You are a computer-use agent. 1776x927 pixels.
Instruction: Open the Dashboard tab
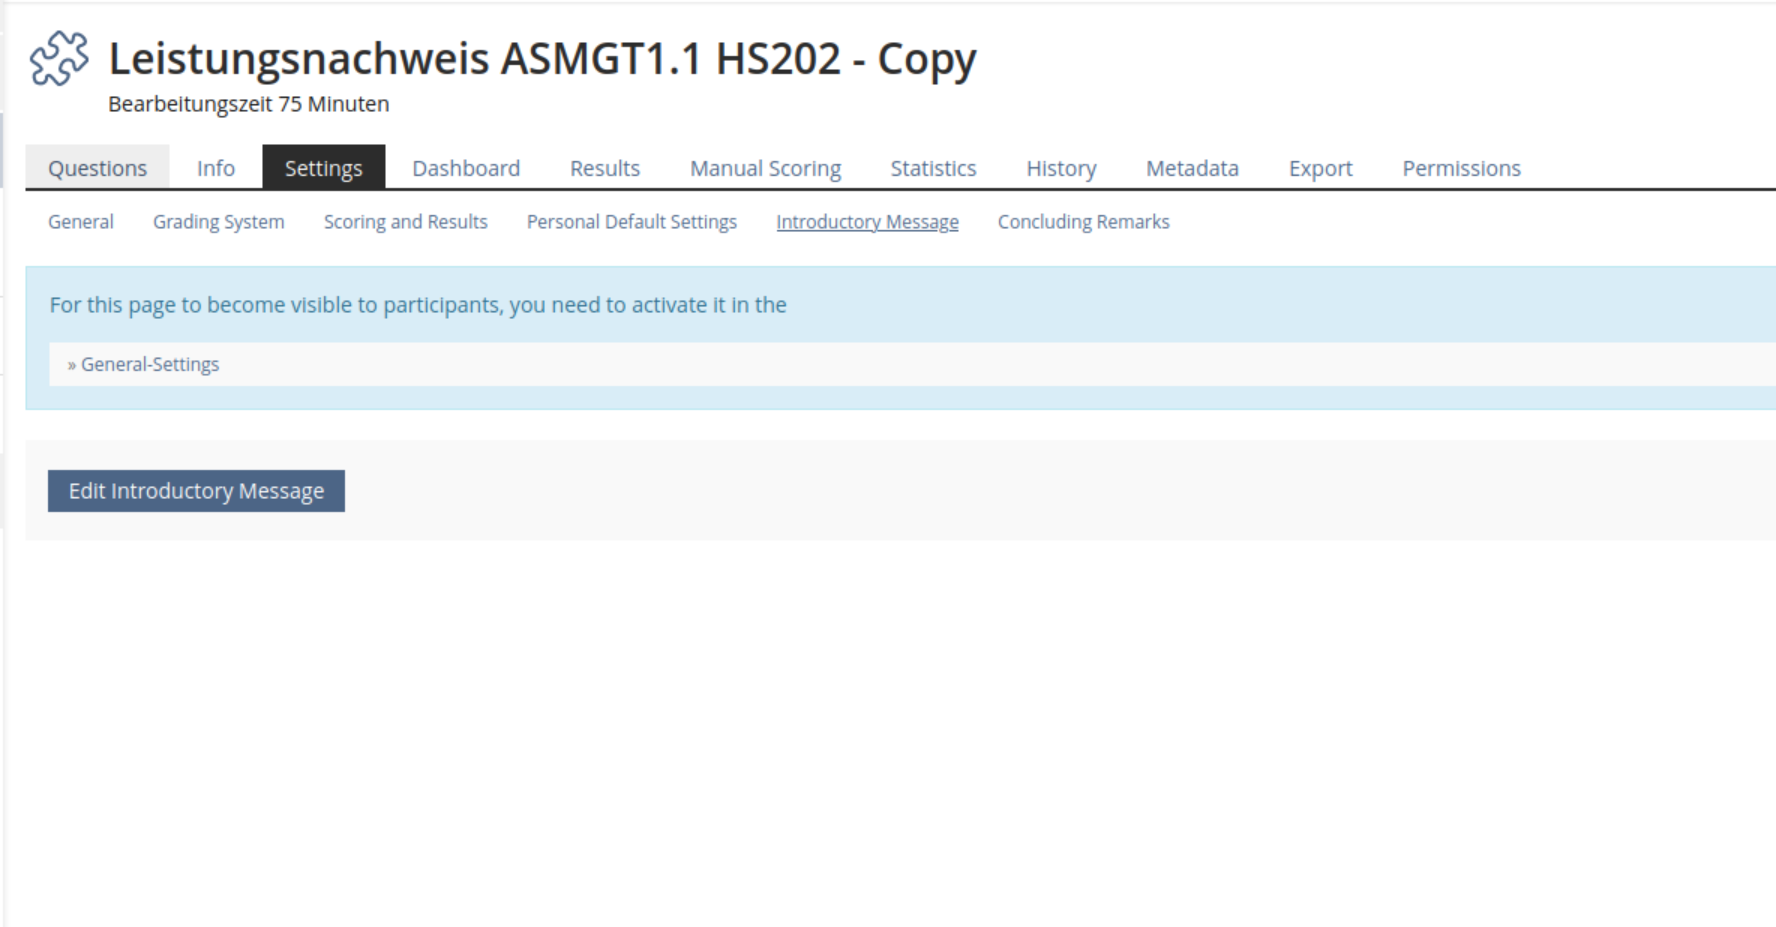tap(466, 168)
